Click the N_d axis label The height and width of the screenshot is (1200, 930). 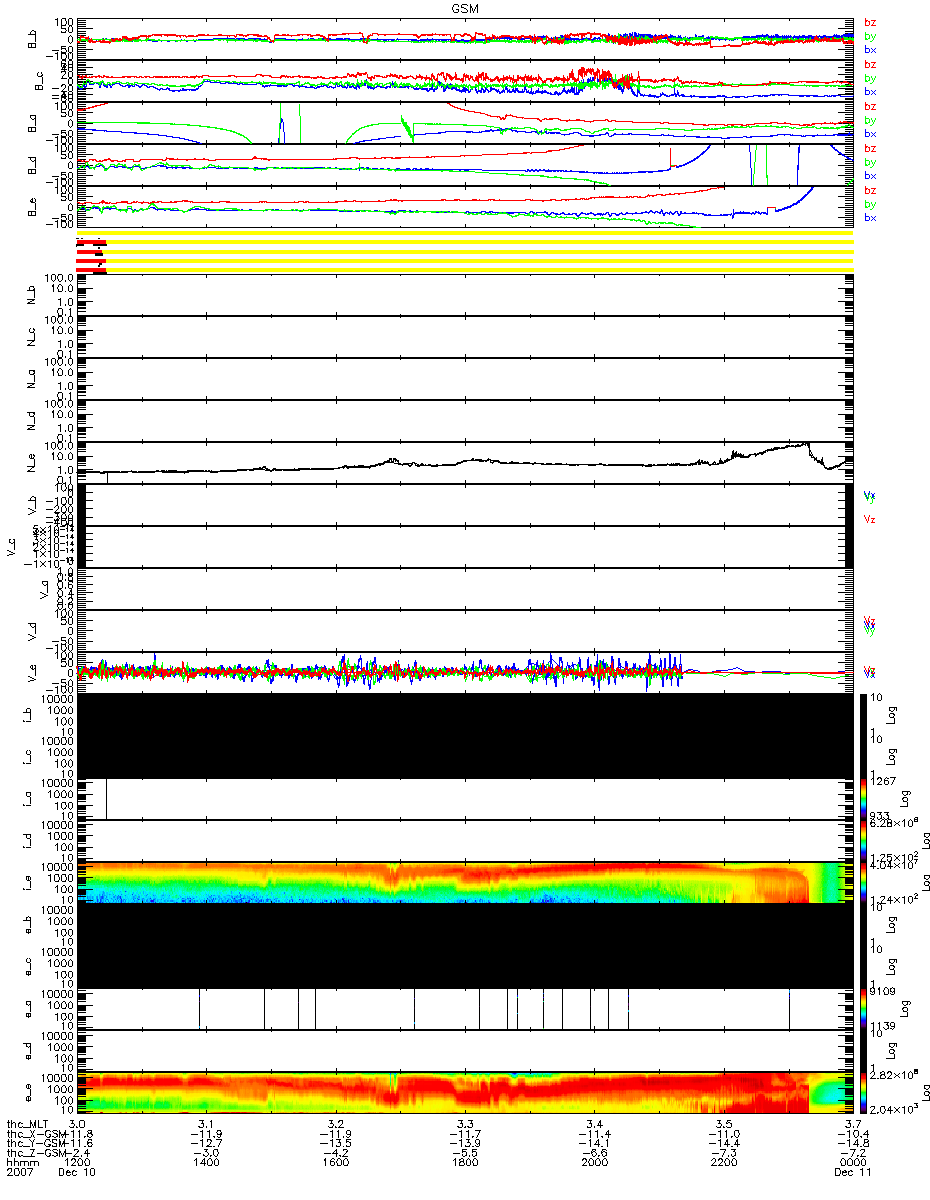[x=29, y=421]
